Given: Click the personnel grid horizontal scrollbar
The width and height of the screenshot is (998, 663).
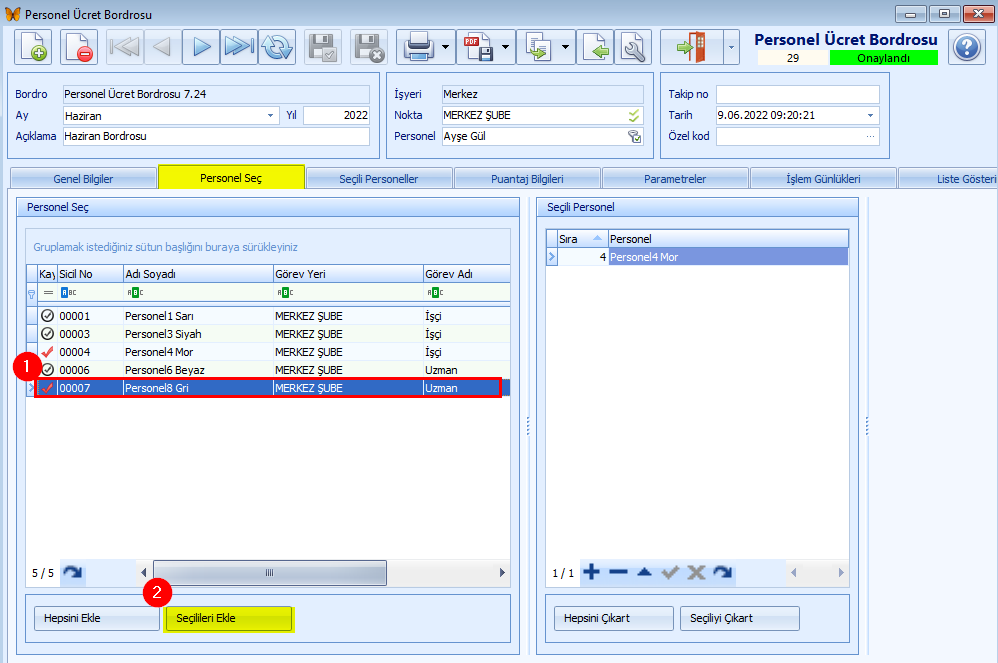Looking at the screenshot, I should point(270,573).
